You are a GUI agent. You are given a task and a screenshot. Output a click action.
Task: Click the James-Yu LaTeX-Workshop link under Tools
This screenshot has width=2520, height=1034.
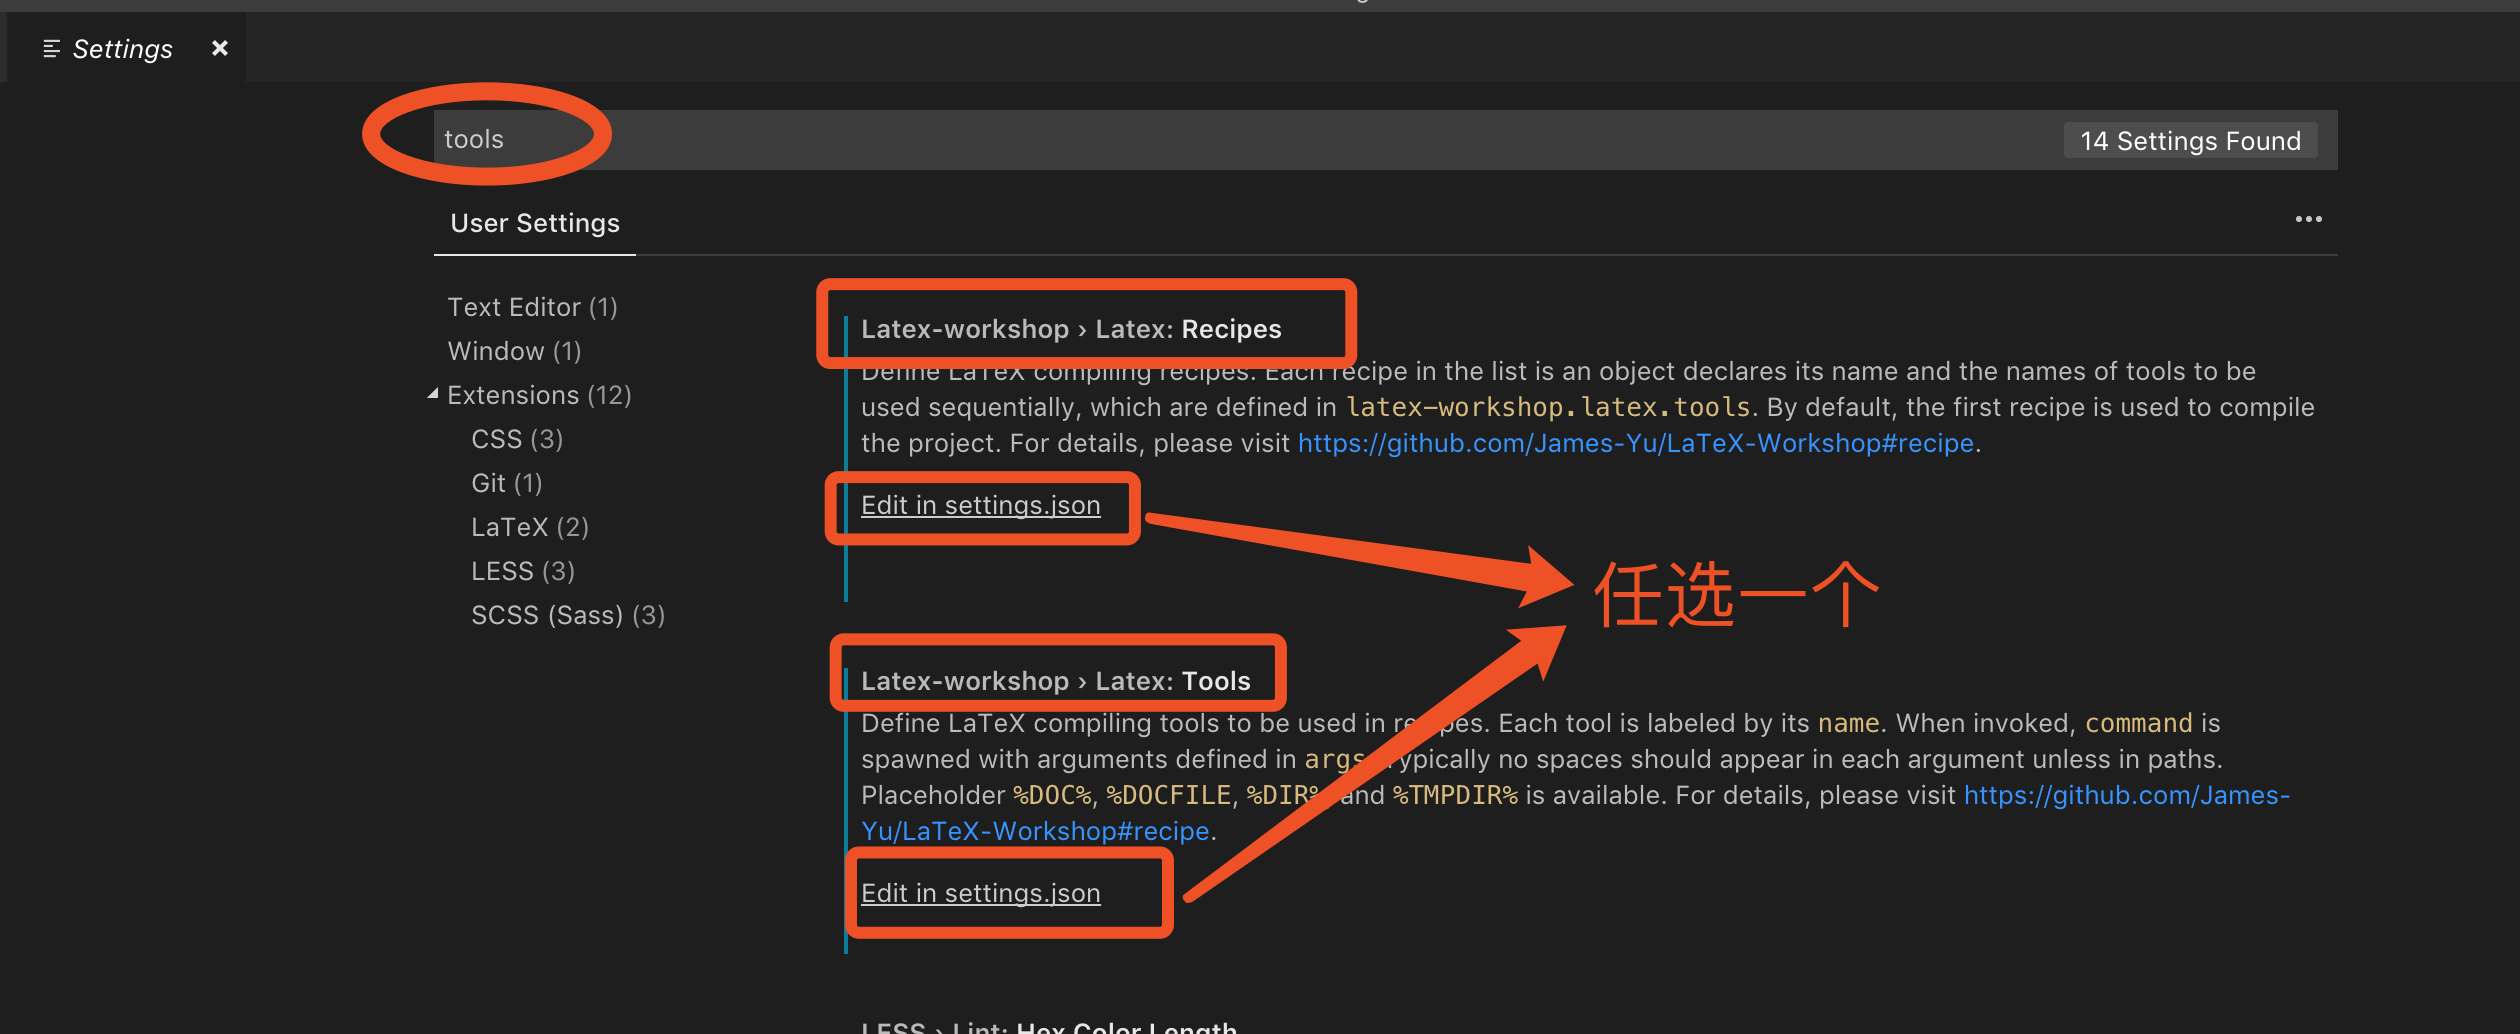pyautogui.click(x=2125, y=795)
